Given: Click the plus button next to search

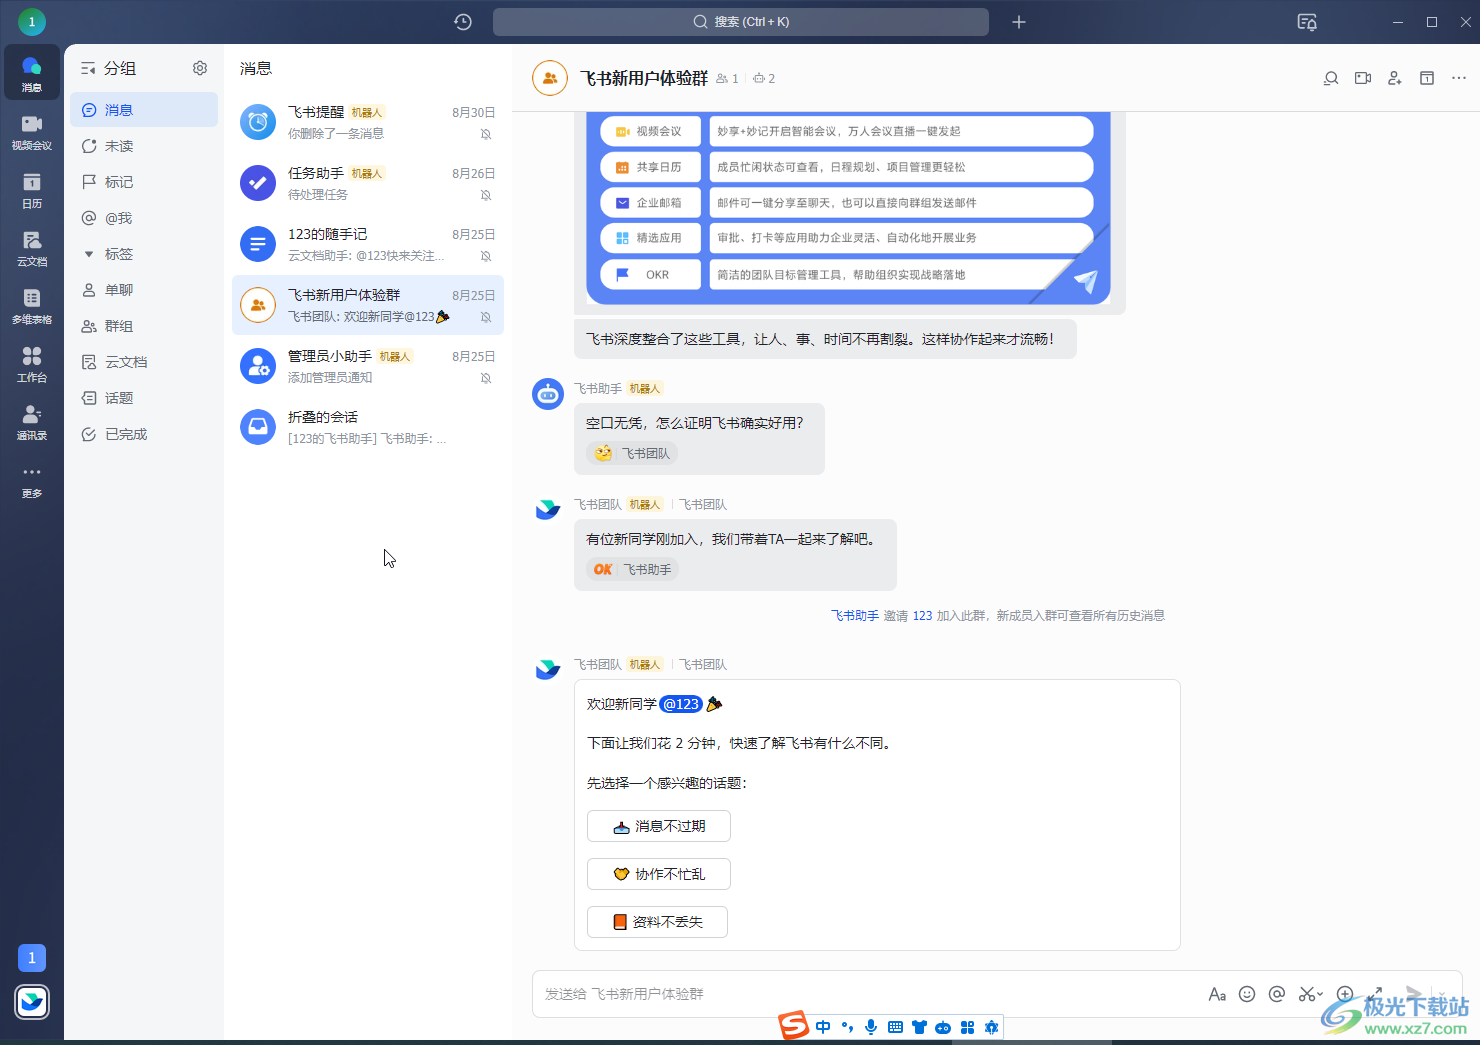Looking at the screenshot, I should coord(1019,22).
